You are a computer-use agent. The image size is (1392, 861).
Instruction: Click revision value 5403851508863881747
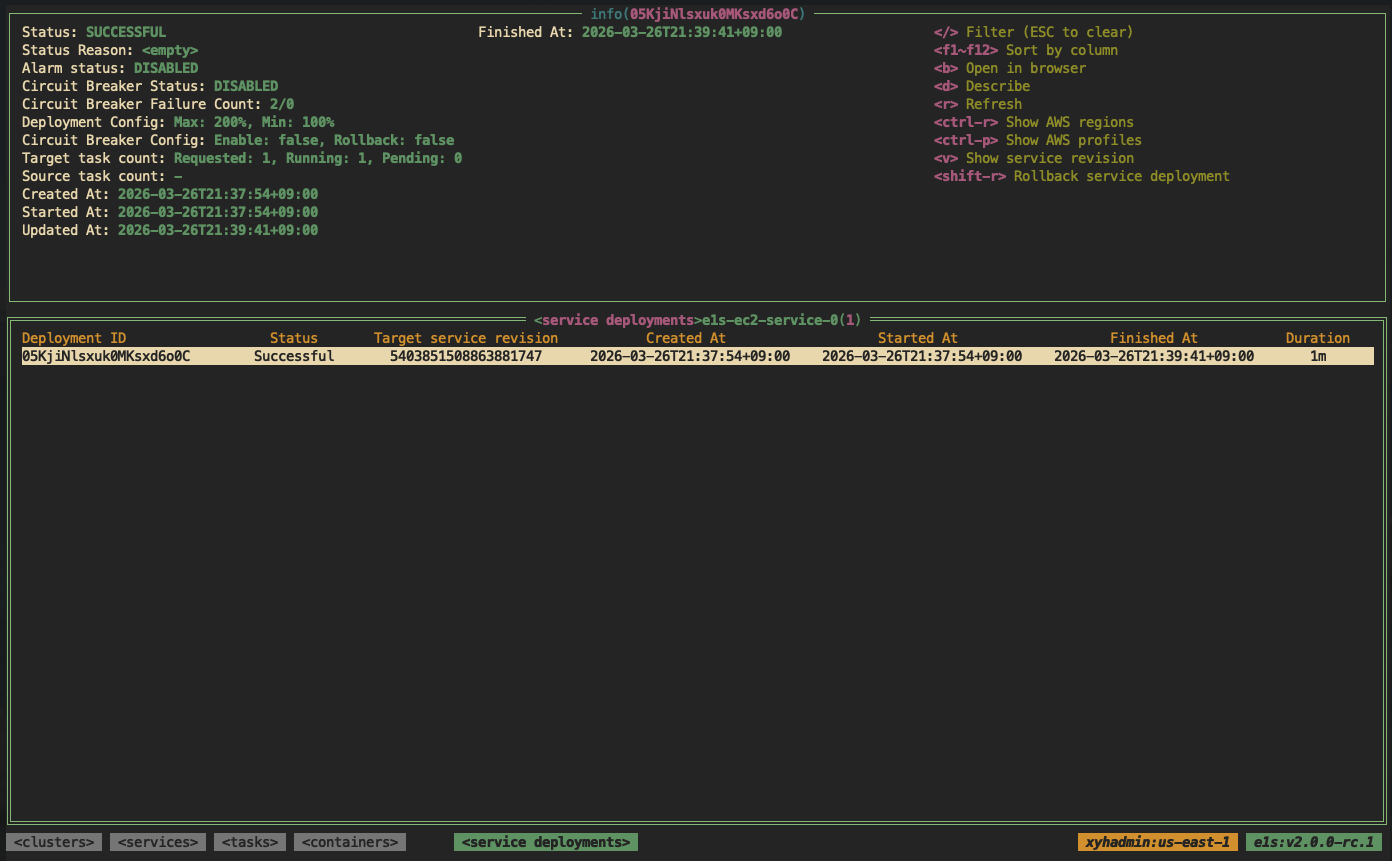(466, 356)
